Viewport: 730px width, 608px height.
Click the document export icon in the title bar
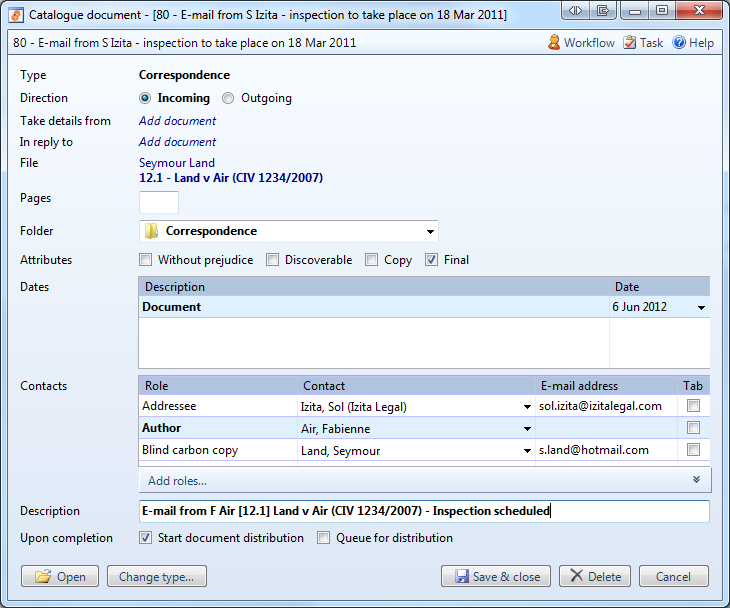(x=603, y=10)
